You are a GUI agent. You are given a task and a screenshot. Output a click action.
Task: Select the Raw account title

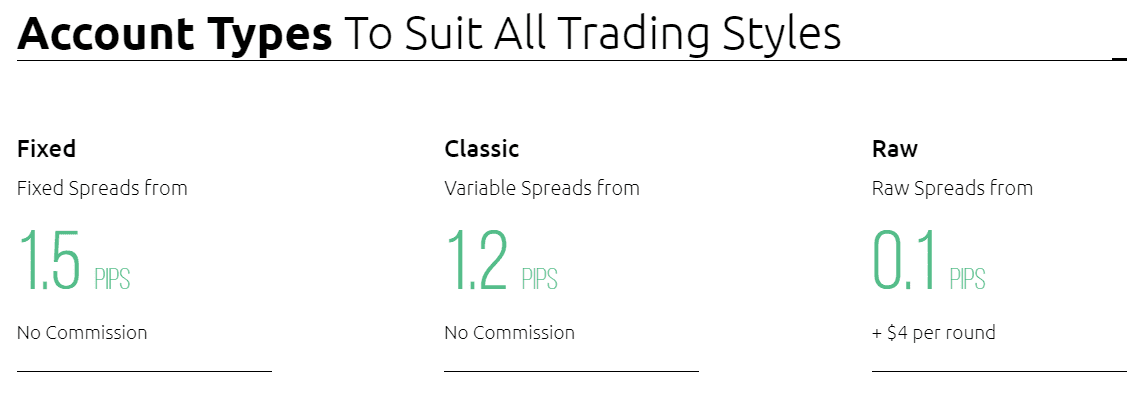[x=895, y=149]
